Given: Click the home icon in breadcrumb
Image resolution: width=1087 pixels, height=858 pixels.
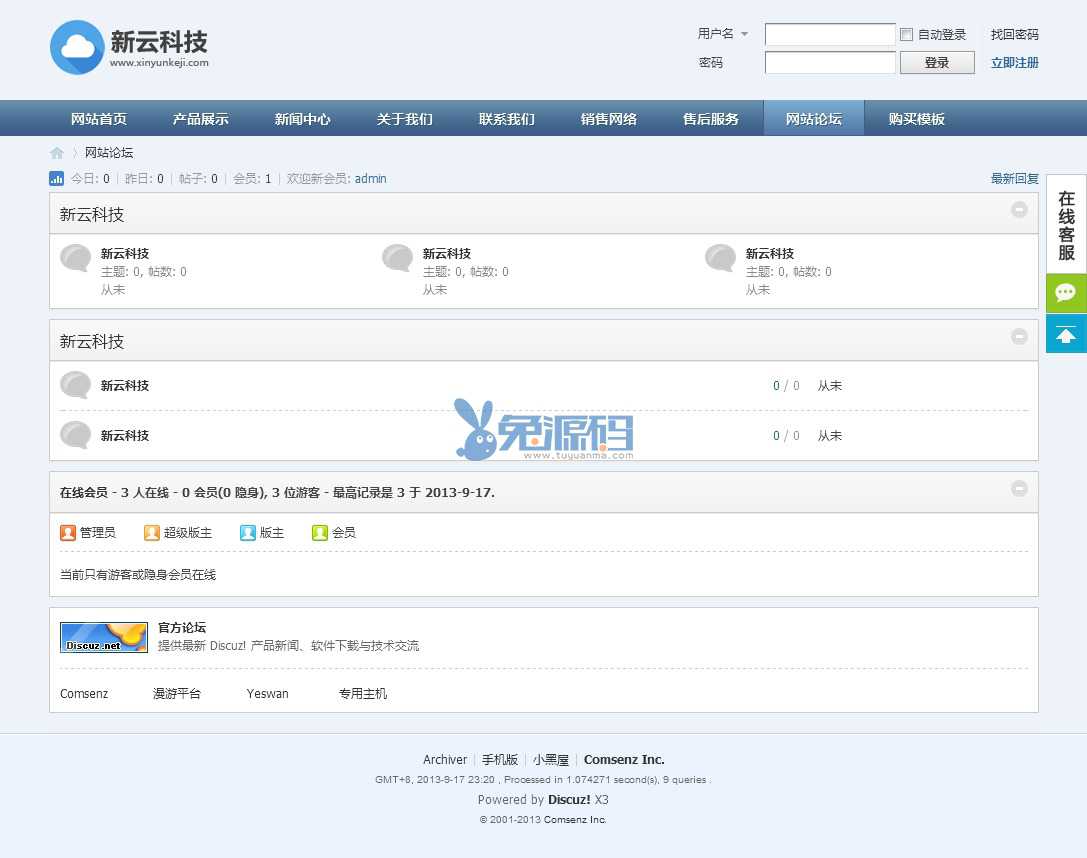Looking at the screenshot, I should pyautogui.click(x=57, y=153).
